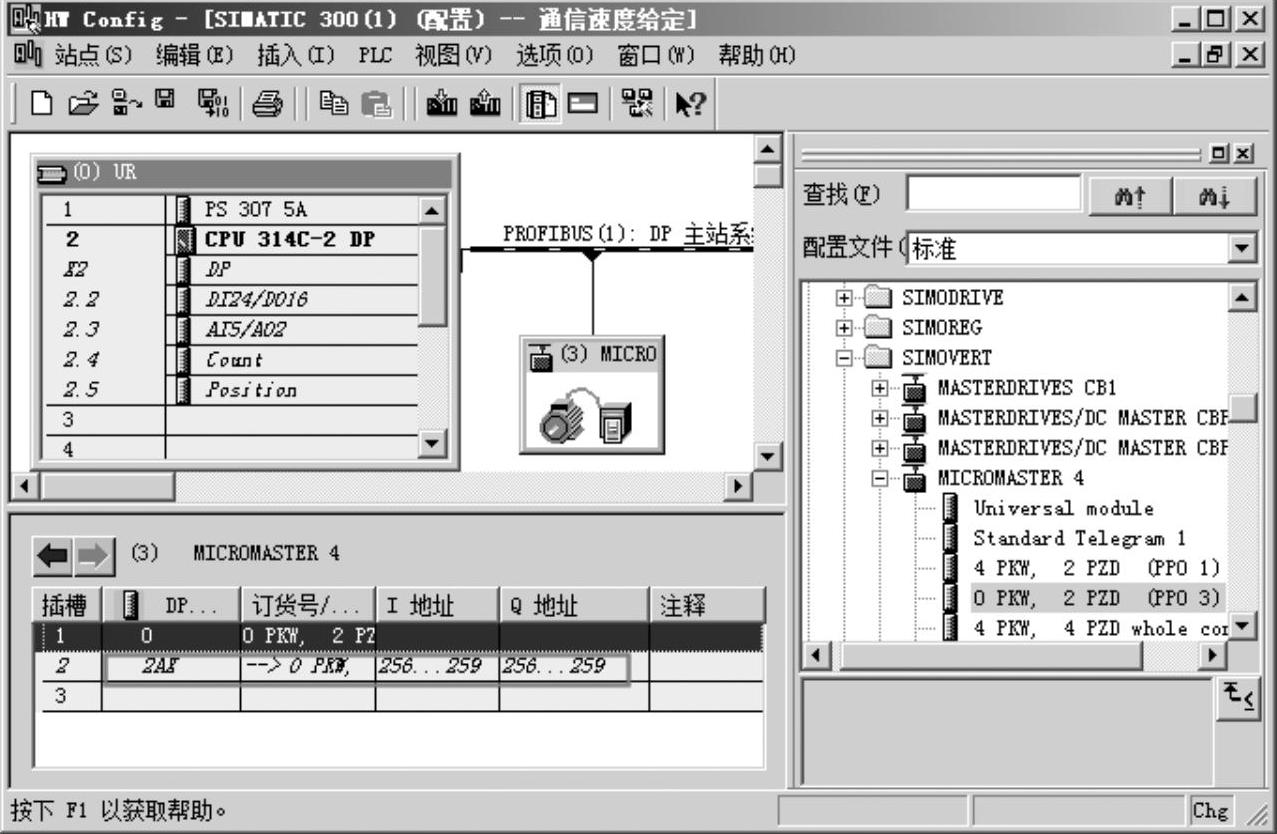The image size is (1277, 834).
Task: Click the forward arrow in detail pane
Action: click(x=95, y=555)
